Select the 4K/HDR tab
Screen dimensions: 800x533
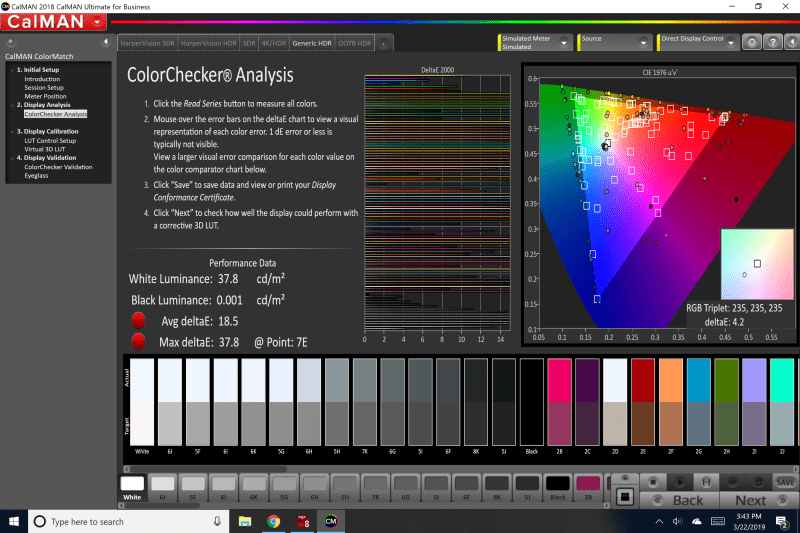tap(273, 43)
